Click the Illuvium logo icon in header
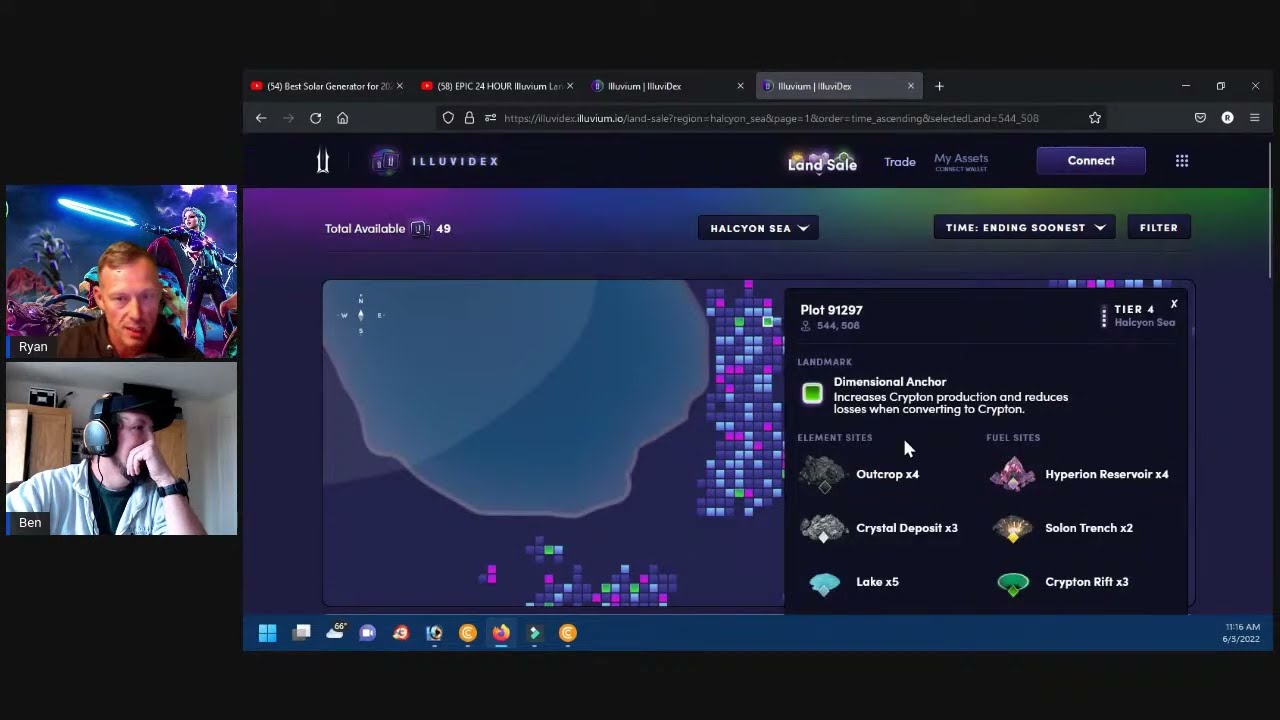The height and width of the screenshot is (720, 1280). pos(322,161)
